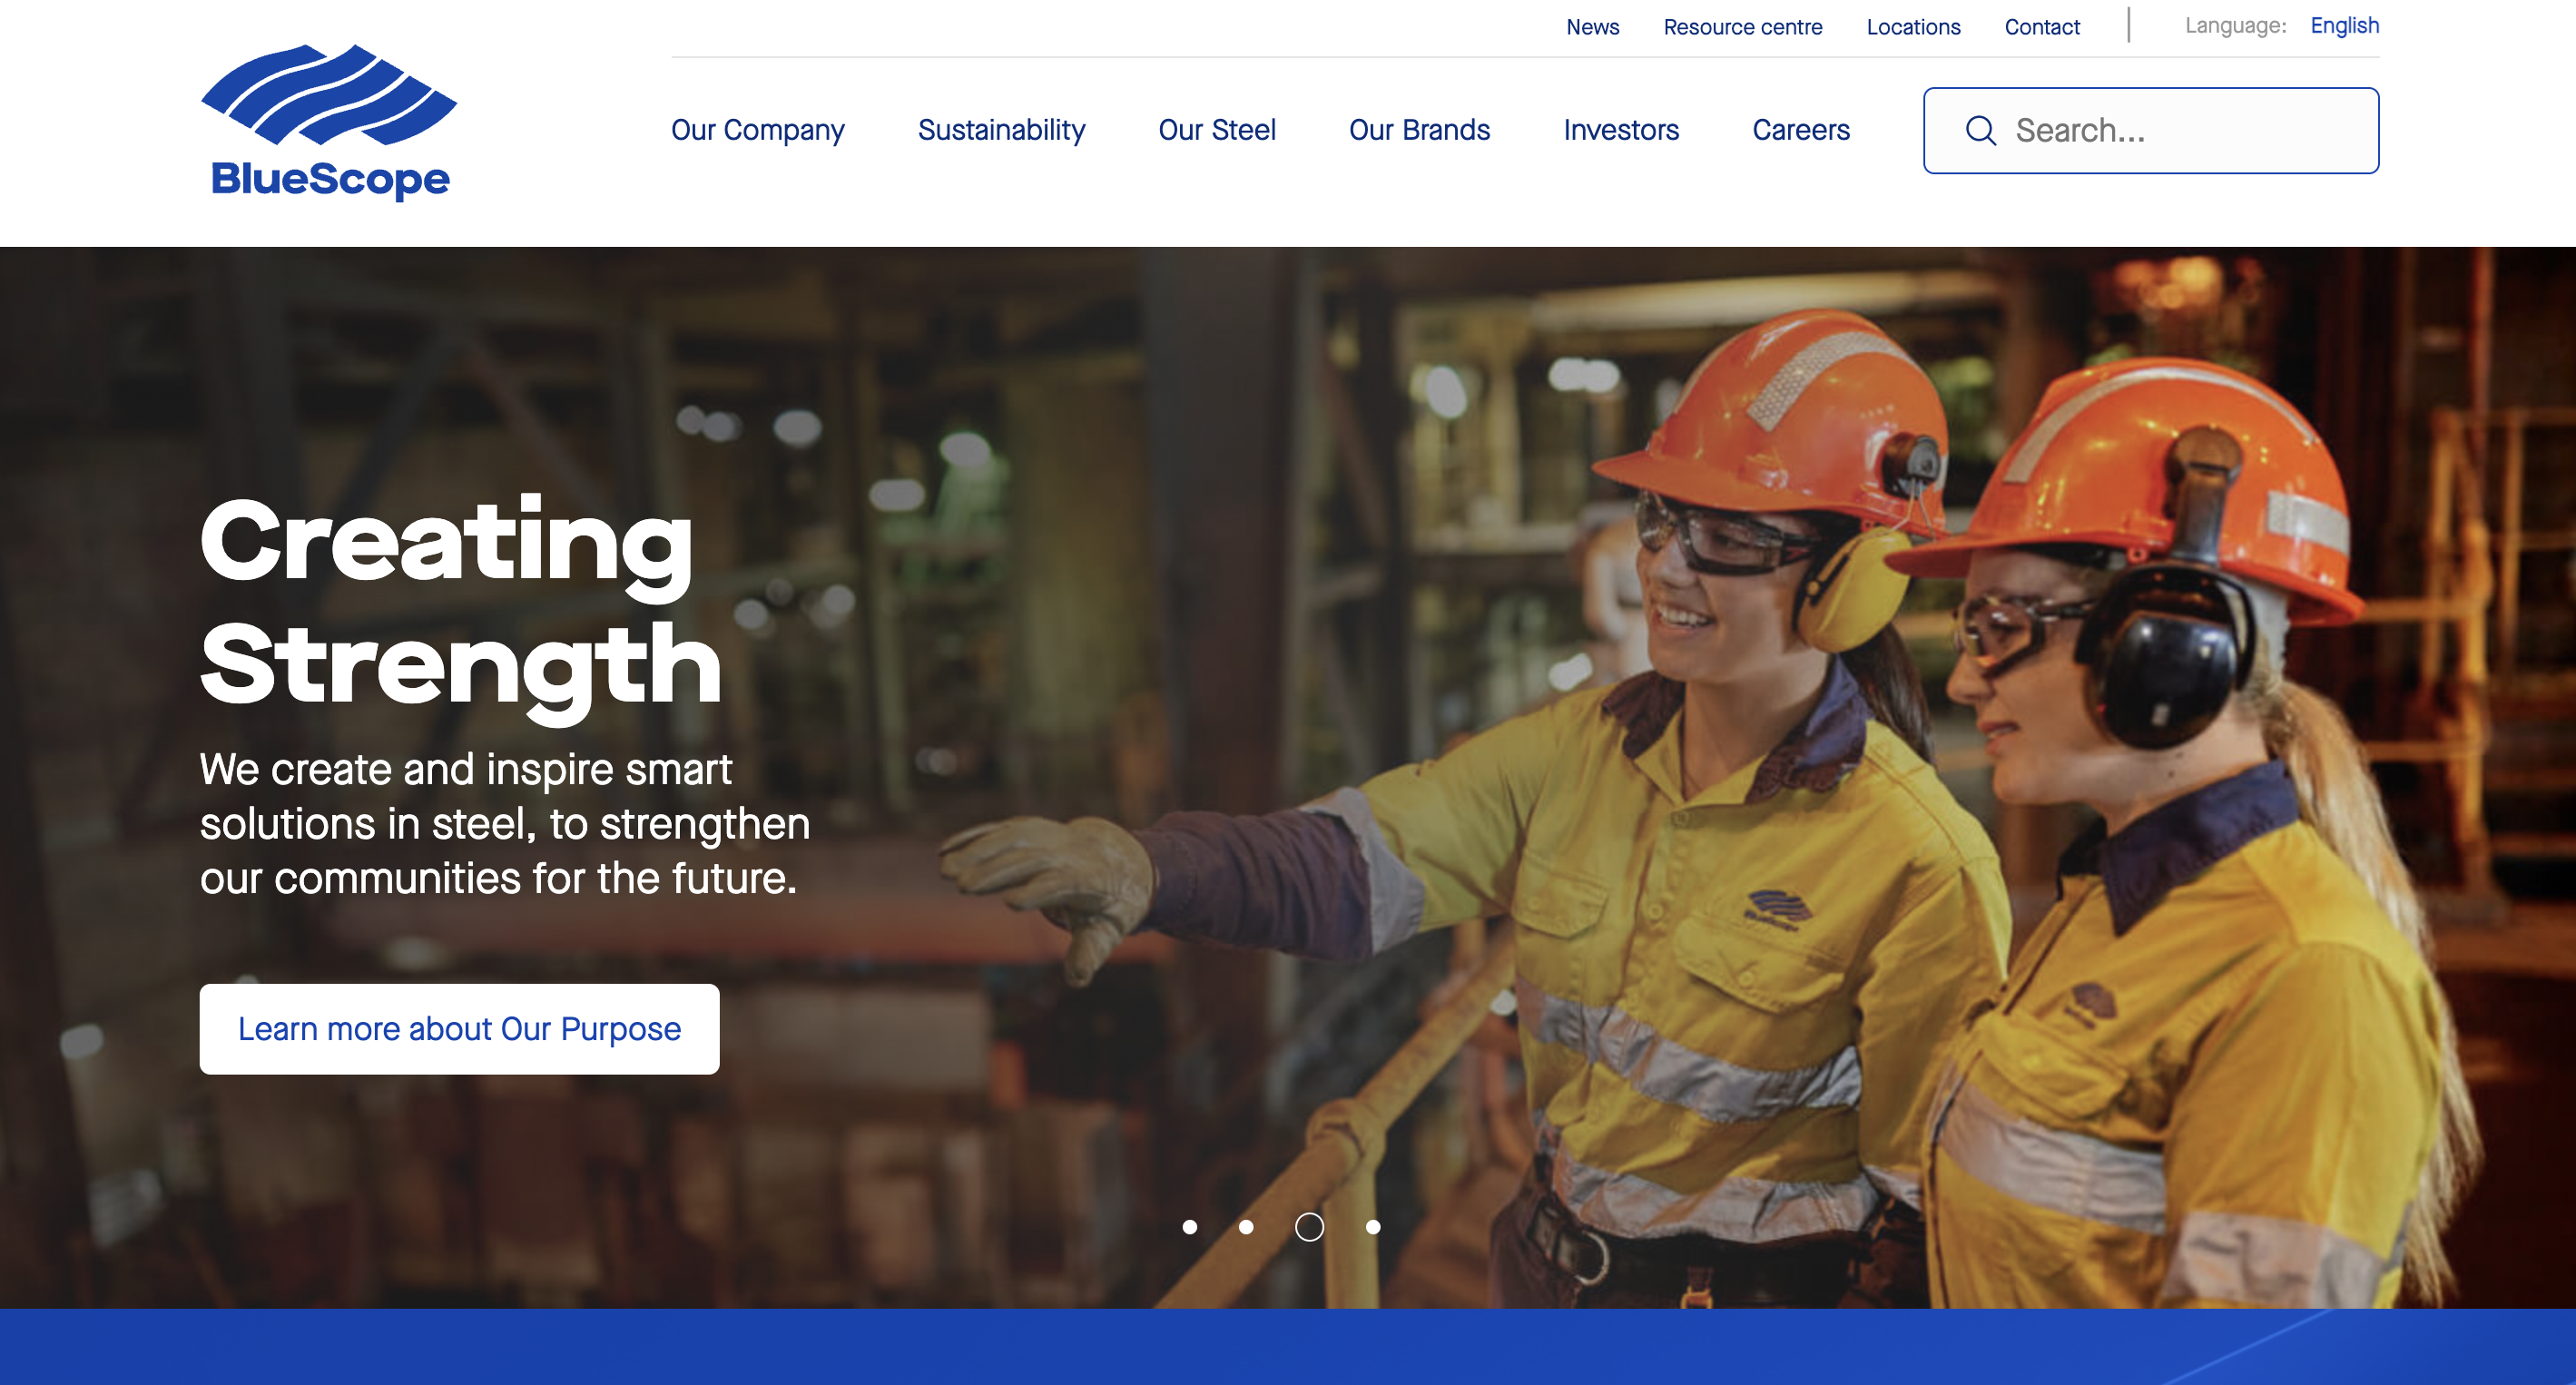This screenshot has width=2576, height=1385.
Task: Click Learn more about Our Purpose
Action: coord(459,1029)
